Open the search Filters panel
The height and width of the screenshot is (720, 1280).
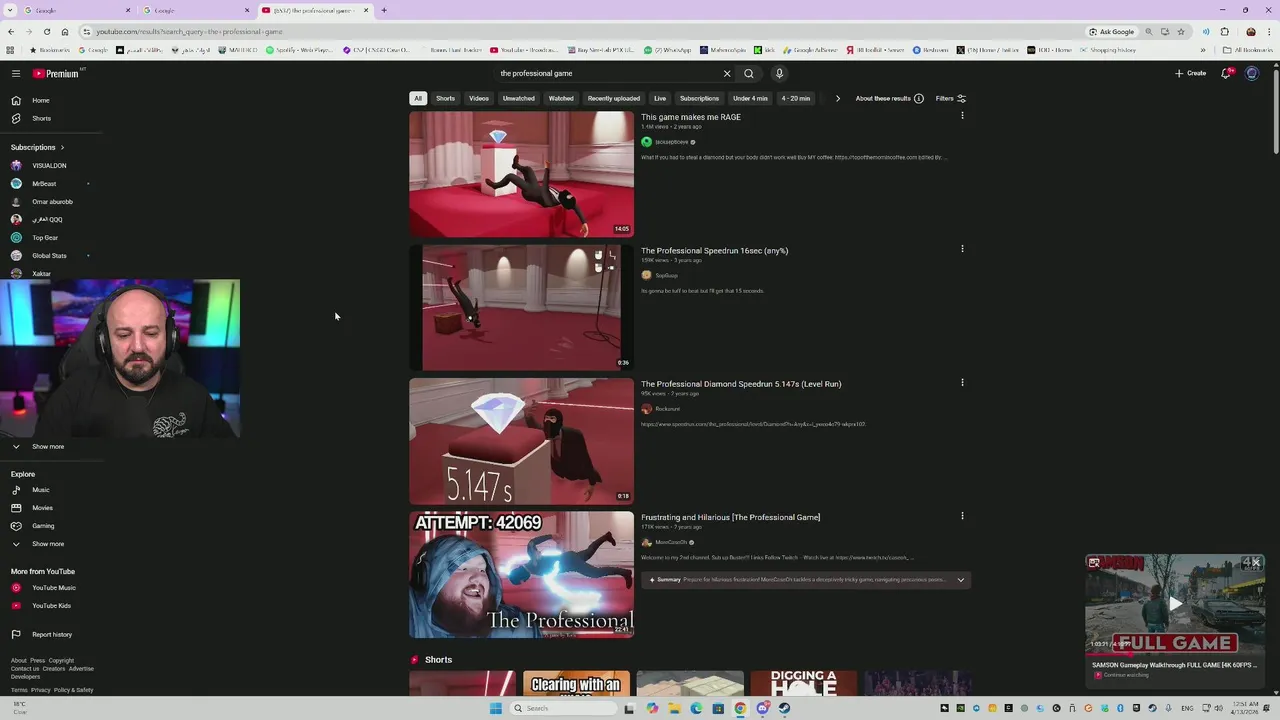[950, 98]
